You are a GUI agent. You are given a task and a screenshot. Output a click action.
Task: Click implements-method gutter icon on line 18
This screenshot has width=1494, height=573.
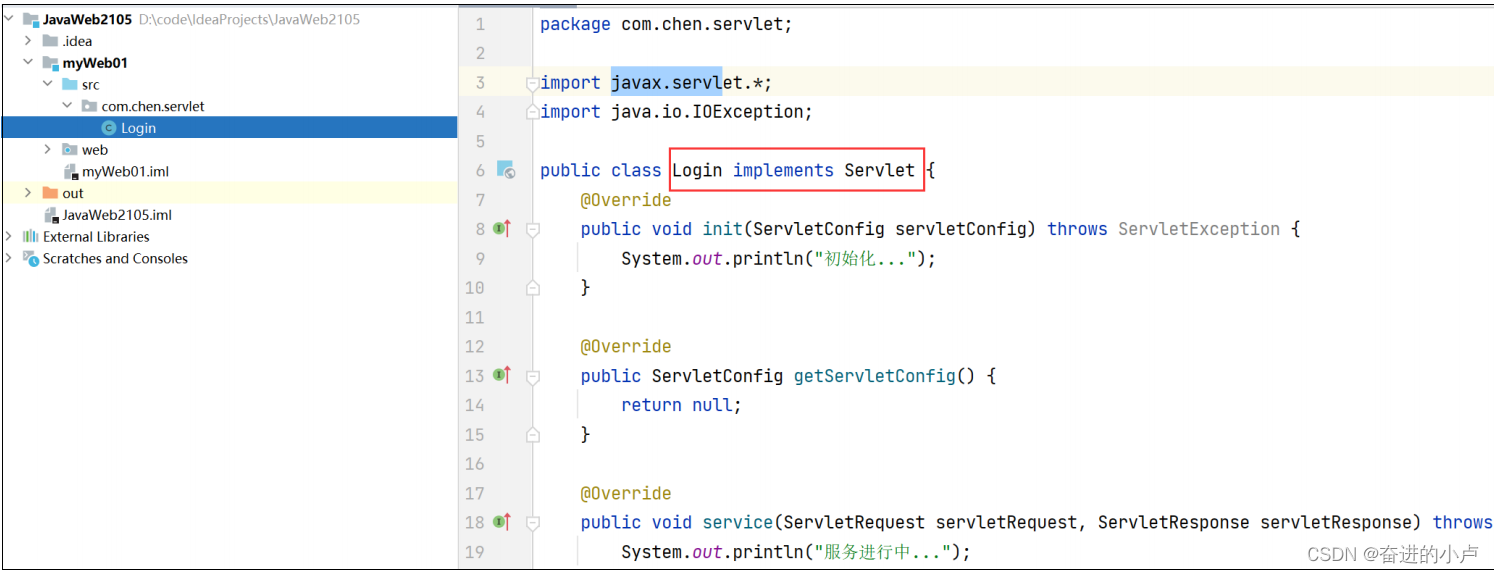point(502,522)
